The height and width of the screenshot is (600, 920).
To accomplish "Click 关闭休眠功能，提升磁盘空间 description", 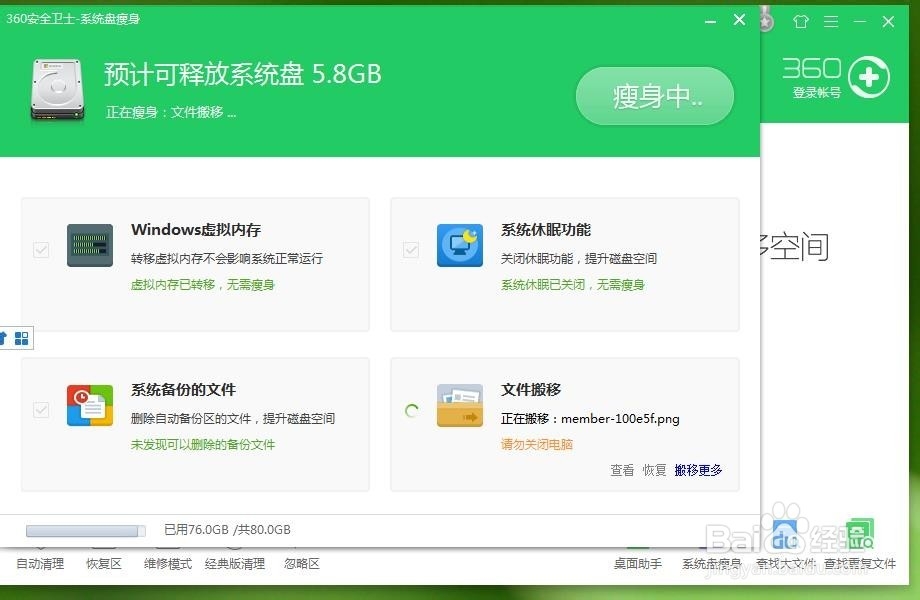I will (579, 258).
